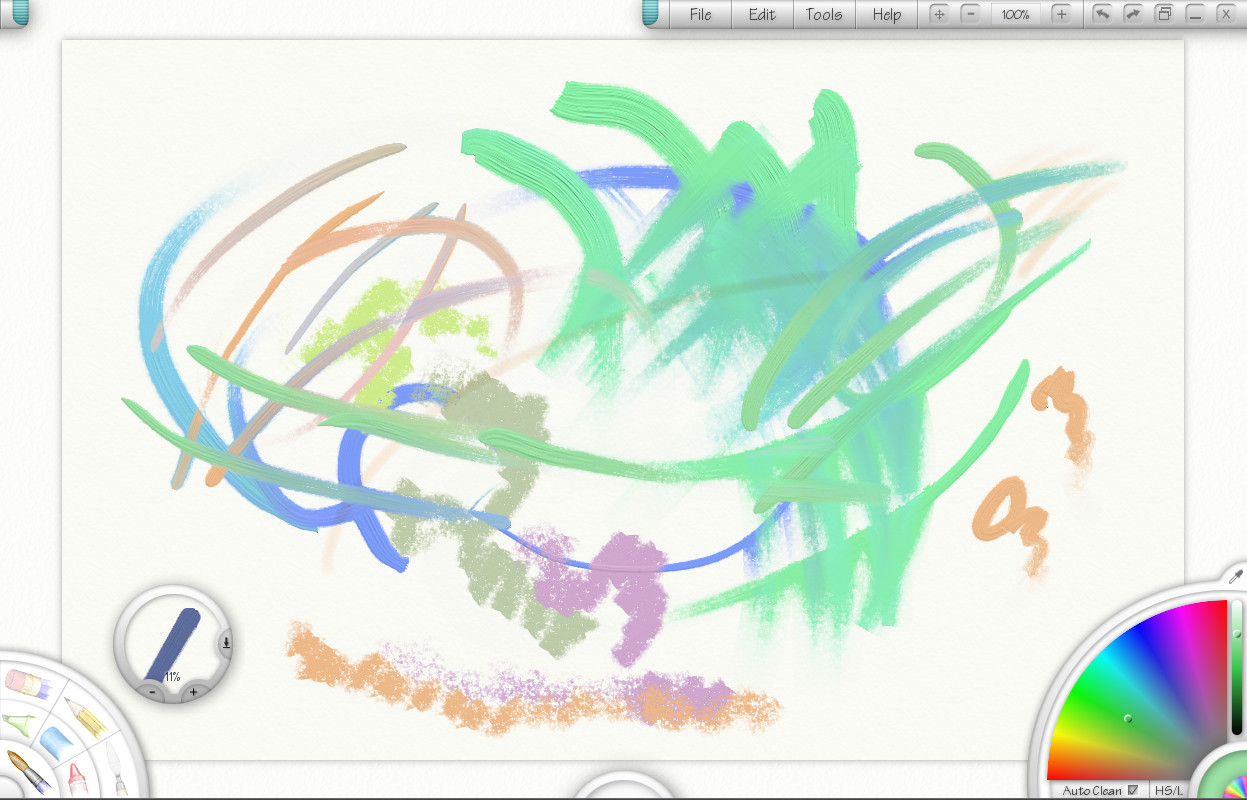Open the Help menu
1247x800 pixels.
886,14
